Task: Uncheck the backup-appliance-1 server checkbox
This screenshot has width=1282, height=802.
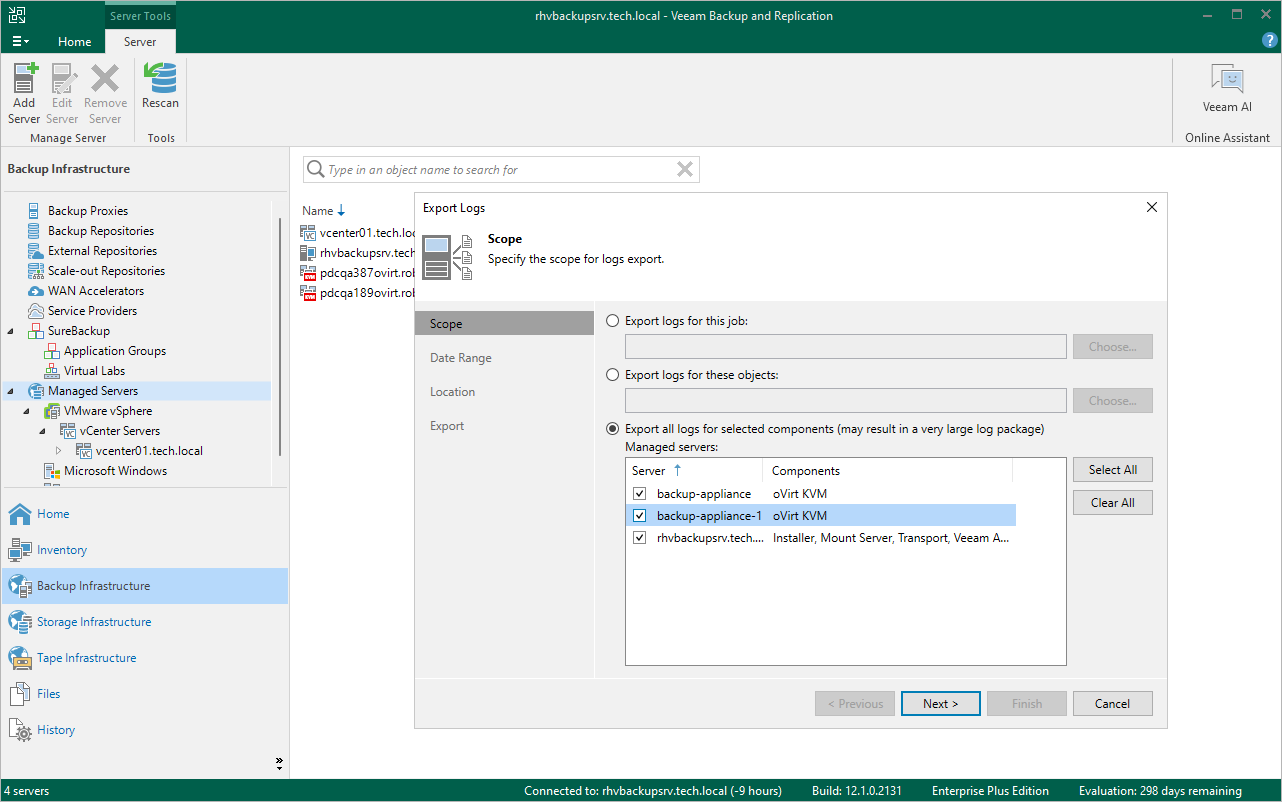Action: pyautogui.click(x=640, y=516)
